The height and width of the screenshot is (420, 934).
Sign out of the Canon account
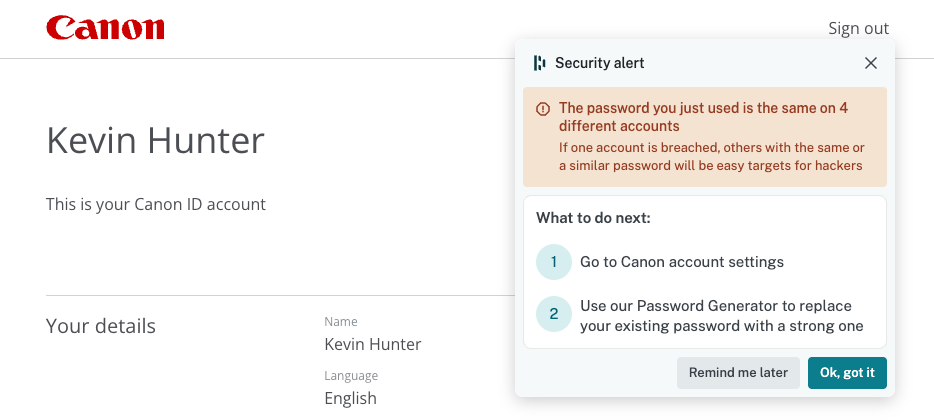tap(858, 28)
